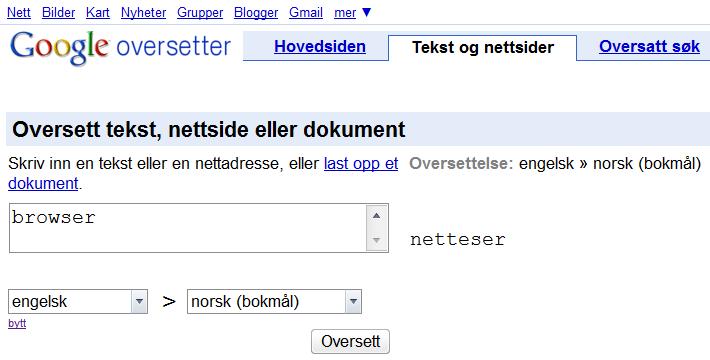The image size is (710, 360).
Task: Open the 'mer' dropdown arrow
Action: (x=367, y=13)
